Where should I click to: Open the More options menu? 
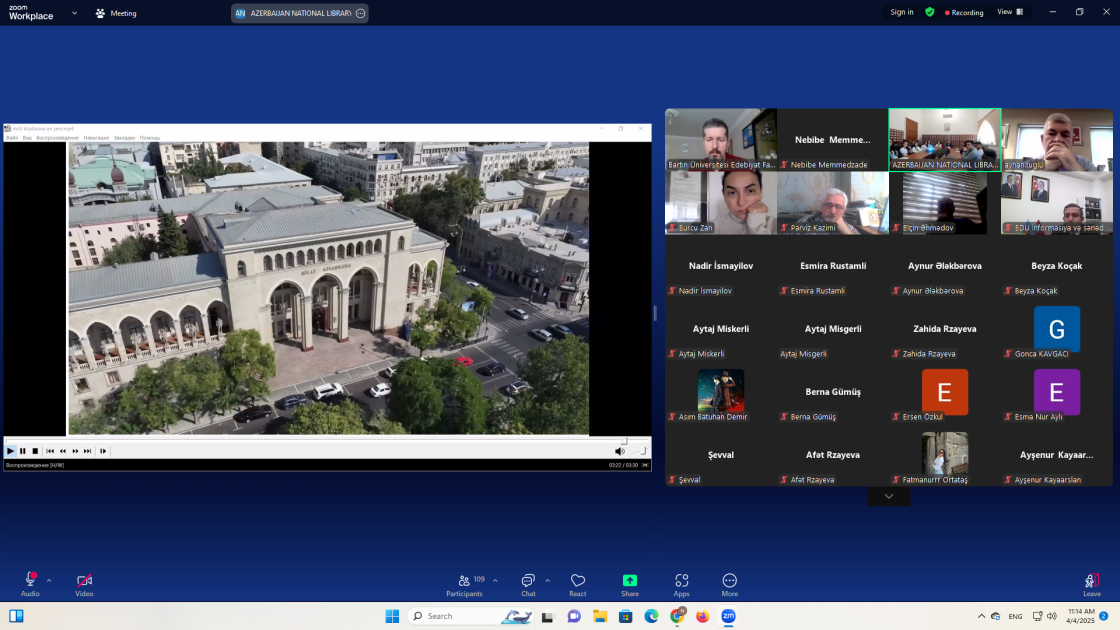tap(729, 585)
